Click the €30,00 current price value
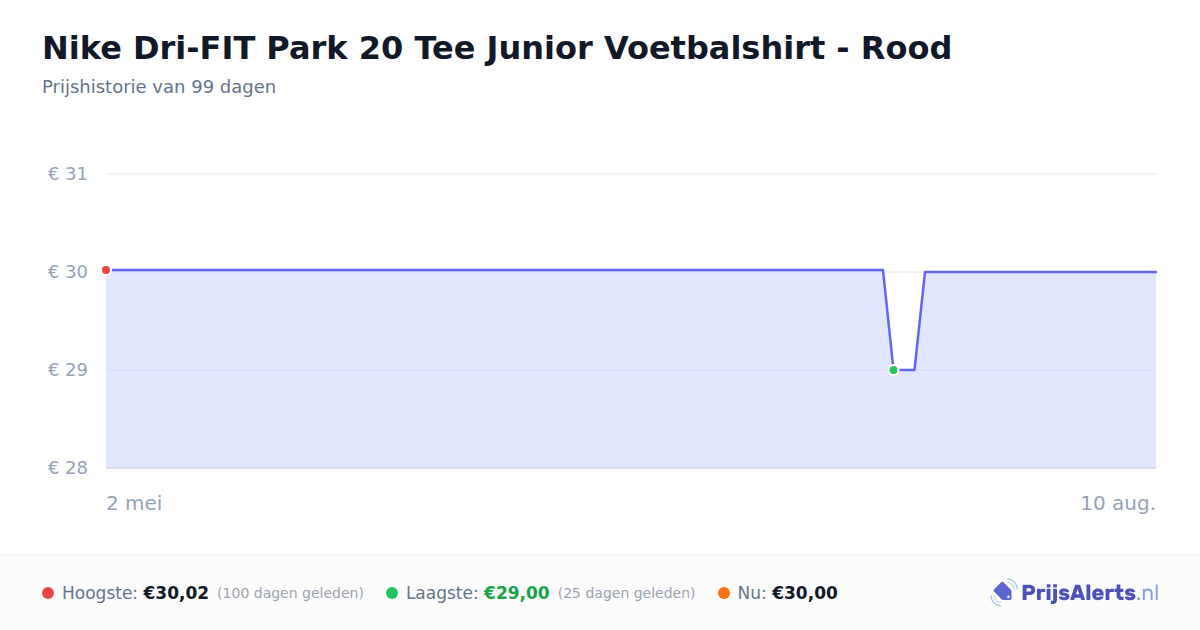The width and height of the screenshot is (1200, 630). coord(805,593)
